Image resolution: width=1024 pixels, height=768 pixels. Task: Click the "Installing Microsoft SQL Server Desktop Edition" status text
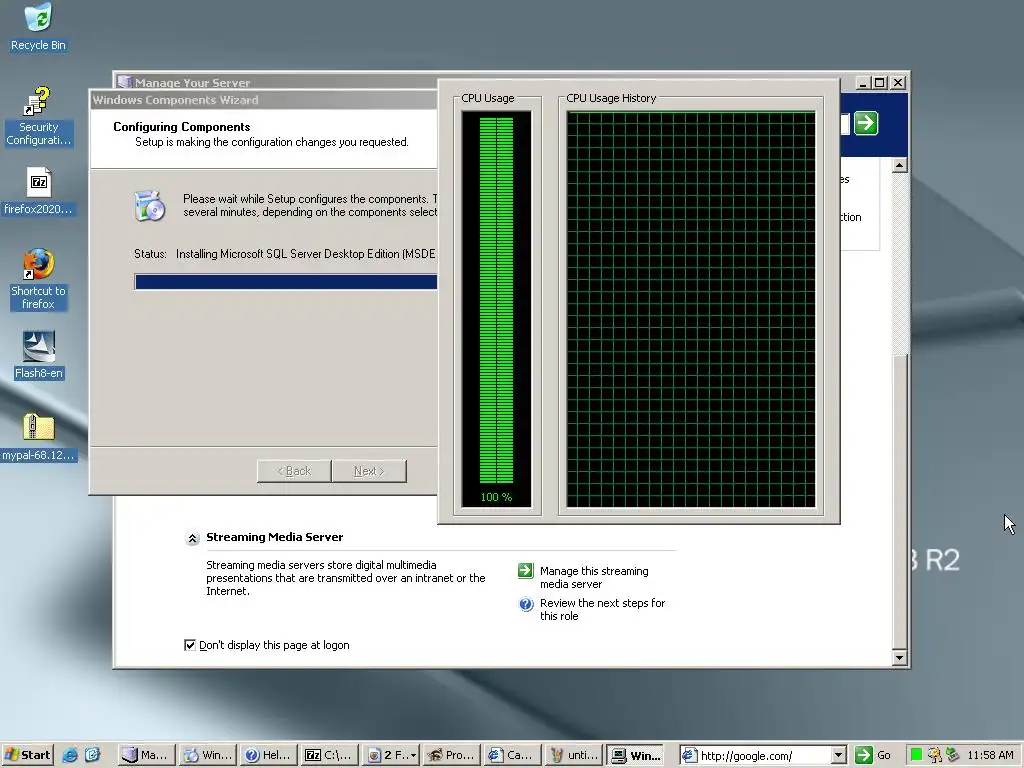306,254
